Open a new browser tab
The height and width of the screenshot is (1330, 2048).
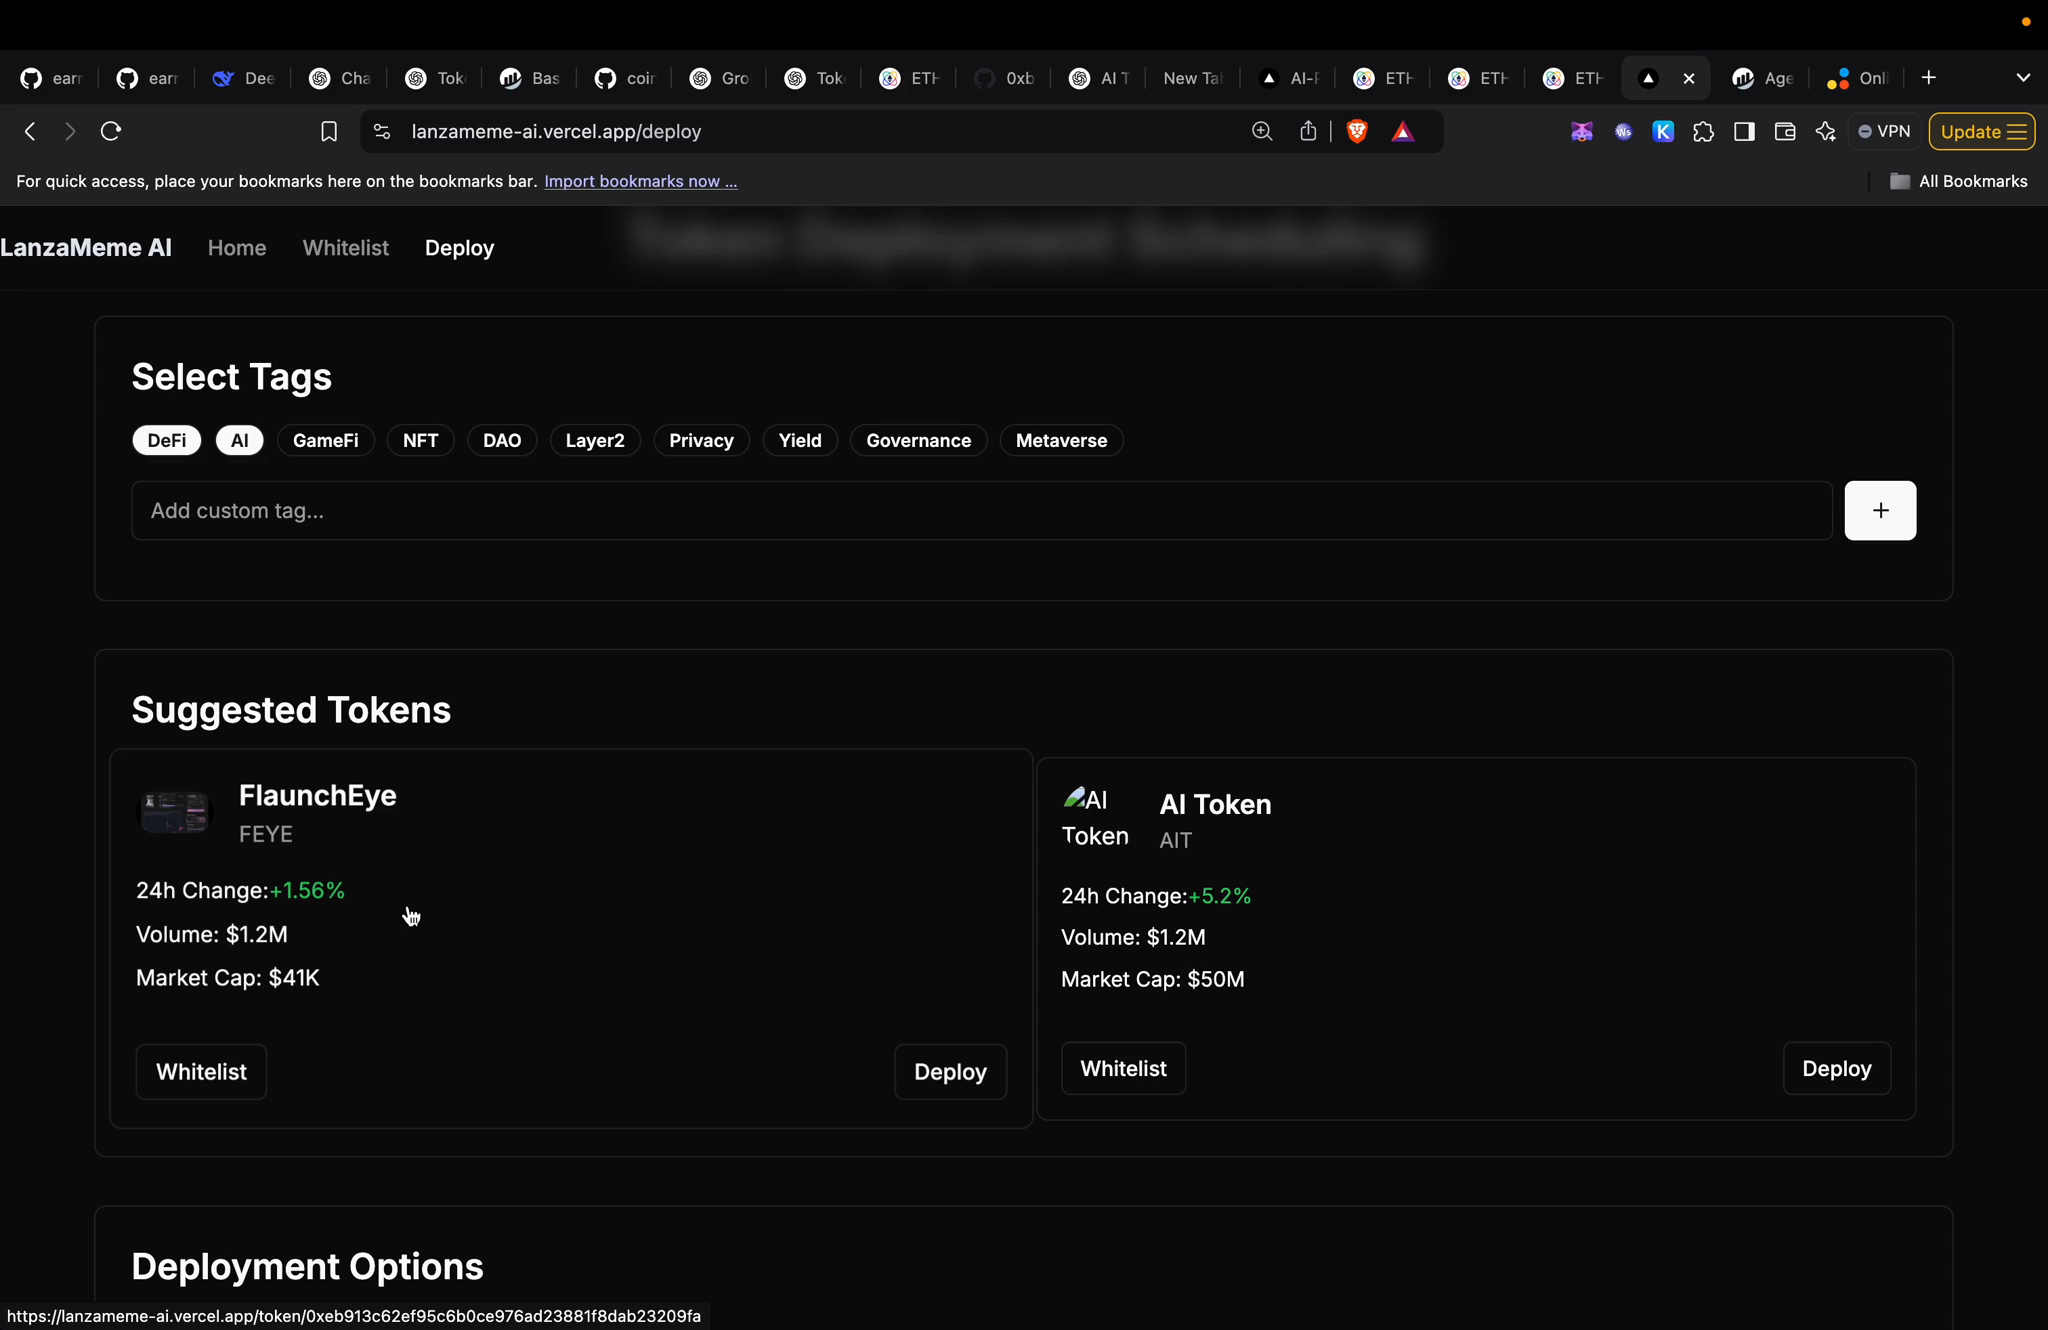(x=1929, y=77)
